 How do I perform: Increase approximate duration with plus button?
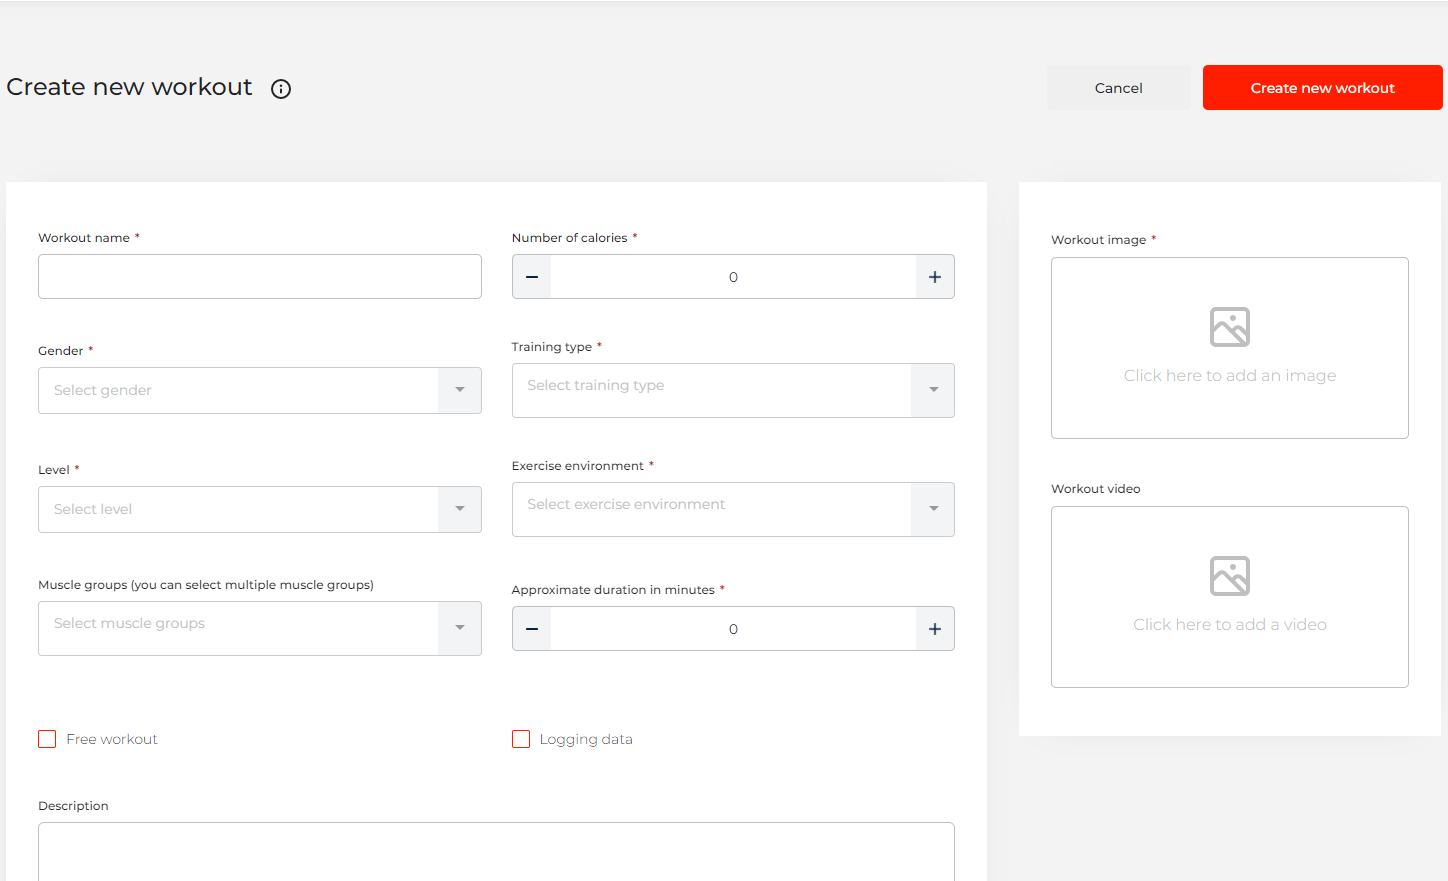pyautogui.click(x=934, y=629)
